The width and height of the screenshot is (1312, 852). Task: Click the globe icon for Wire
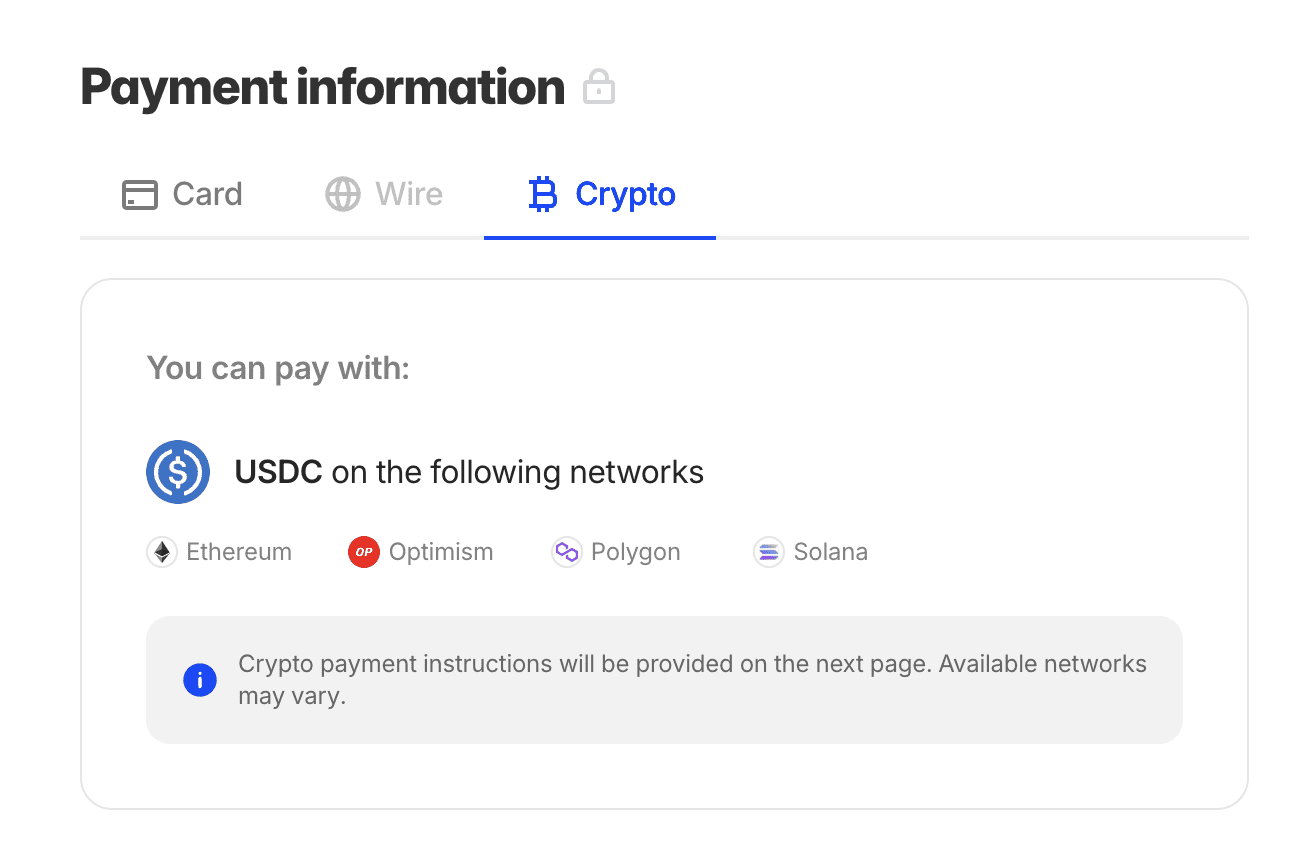tap(343, 194)
